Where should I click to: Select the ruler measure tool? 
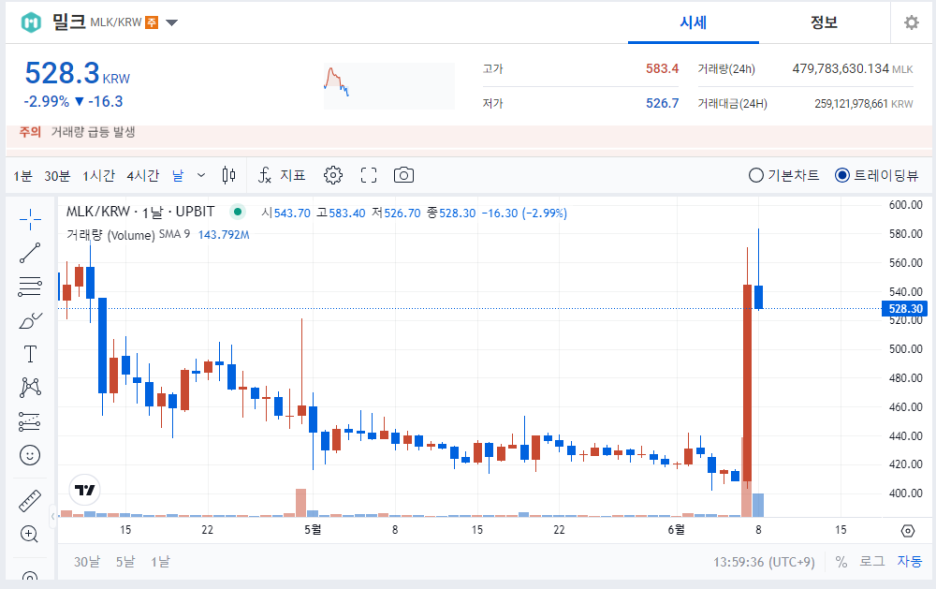(x=30, y=501)
